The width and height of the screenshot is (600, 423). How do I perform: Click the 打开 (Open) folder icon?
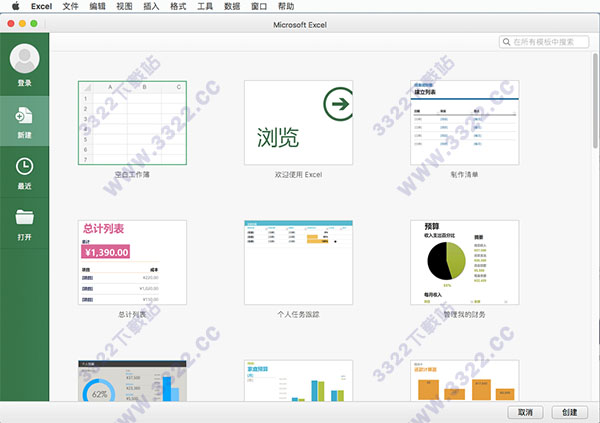point(24,217)
